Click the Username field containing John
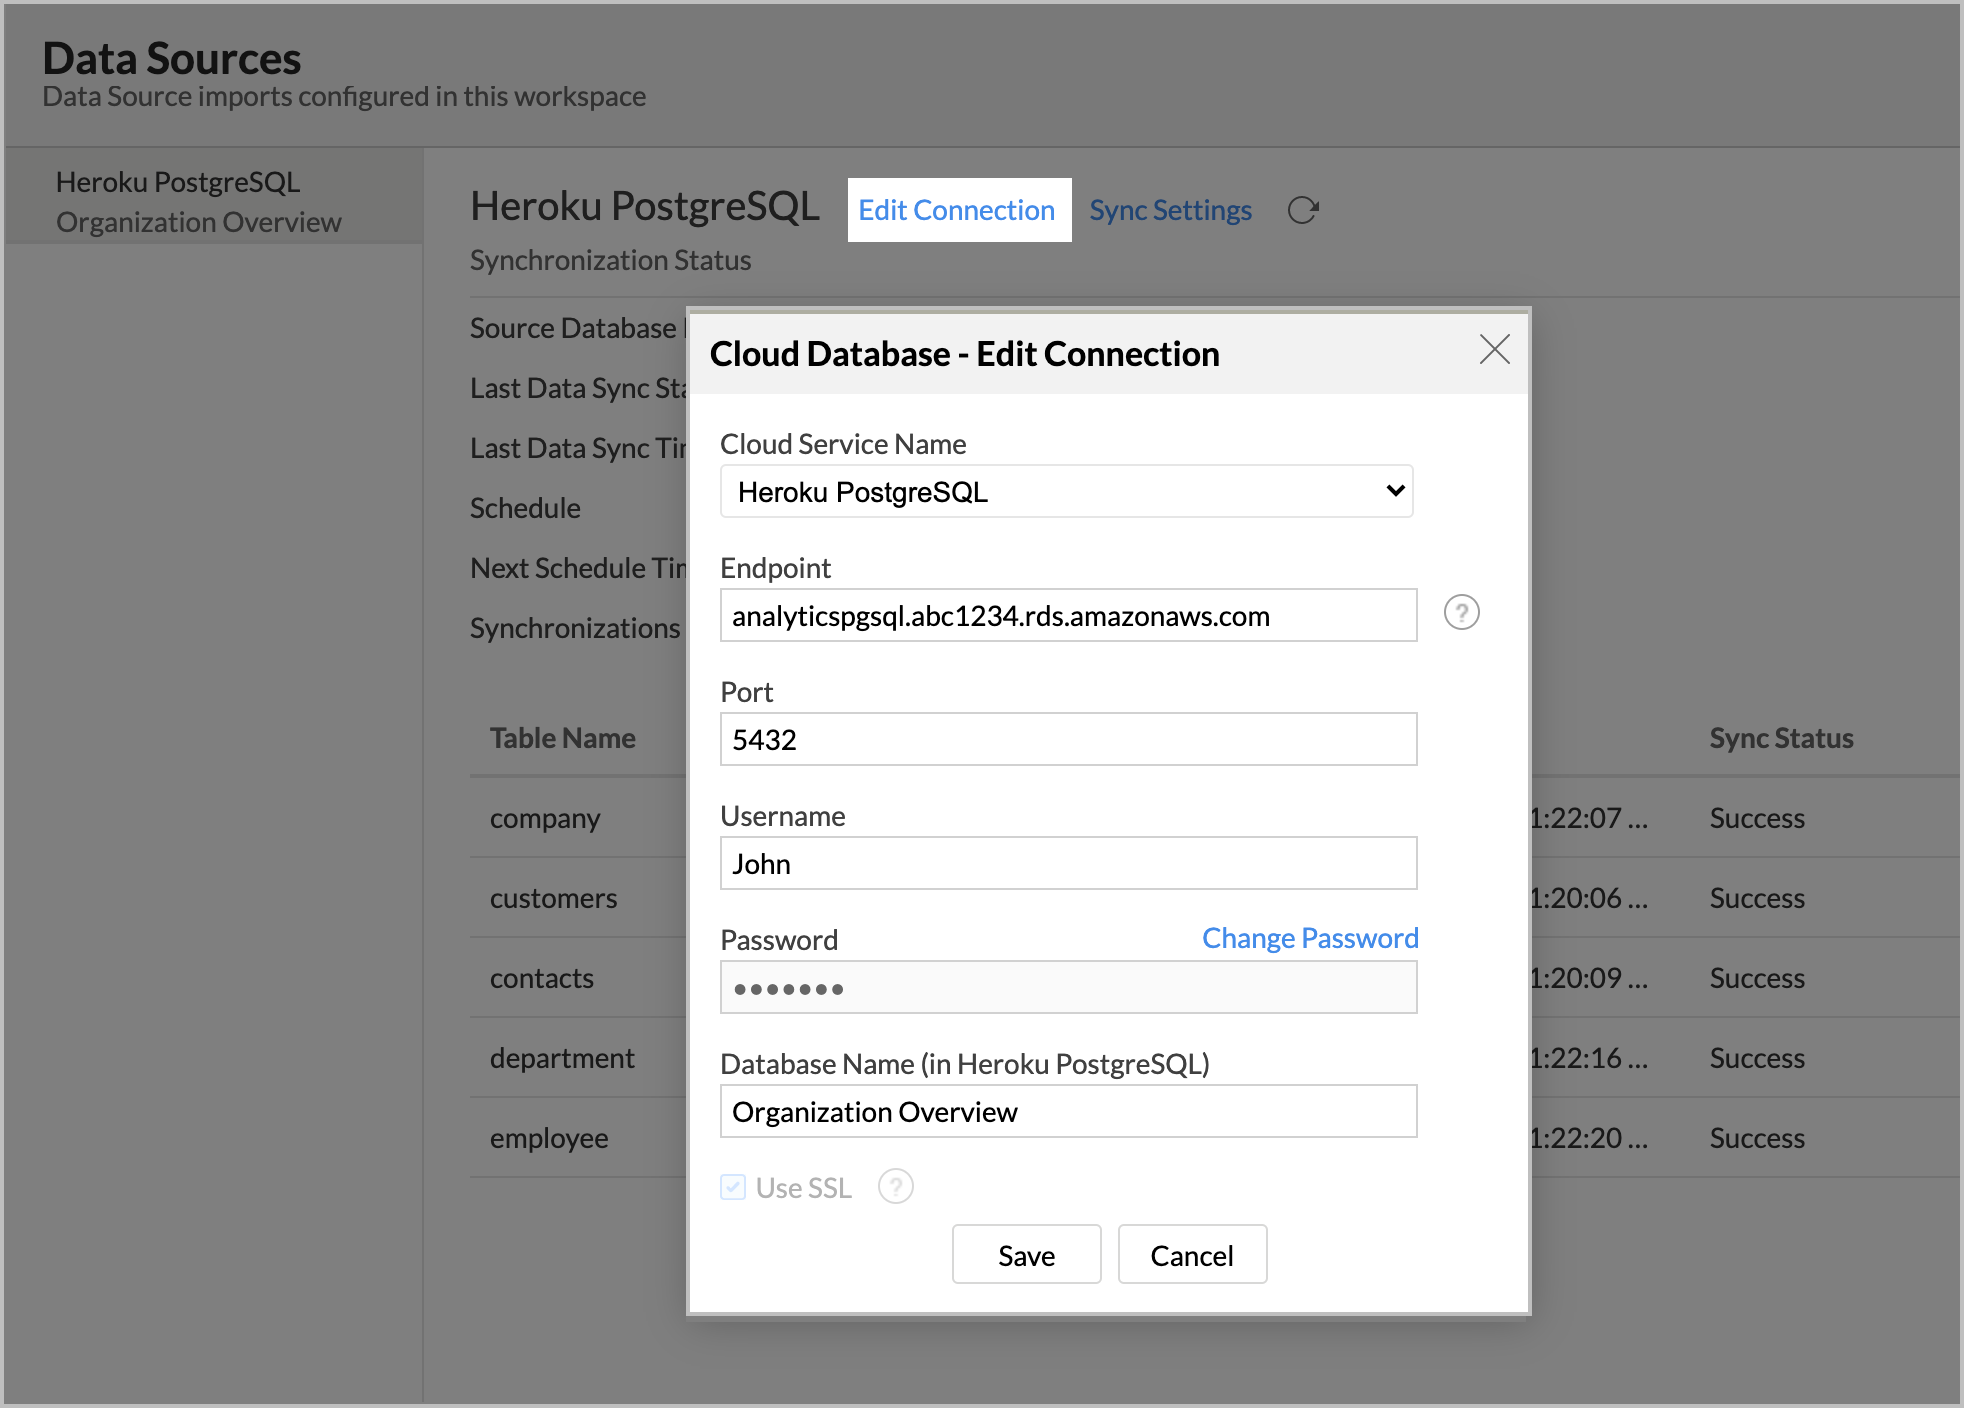 (x=1068, y=862)
